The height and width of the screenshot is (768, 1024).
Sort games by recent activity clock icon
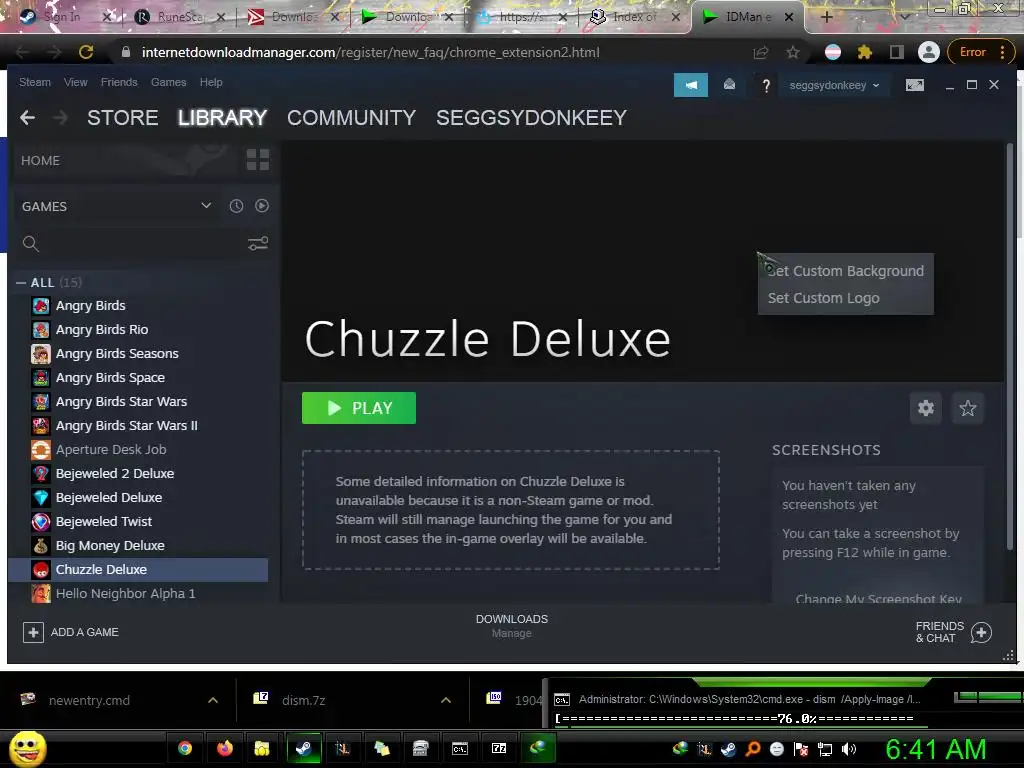tap(236, 206)
